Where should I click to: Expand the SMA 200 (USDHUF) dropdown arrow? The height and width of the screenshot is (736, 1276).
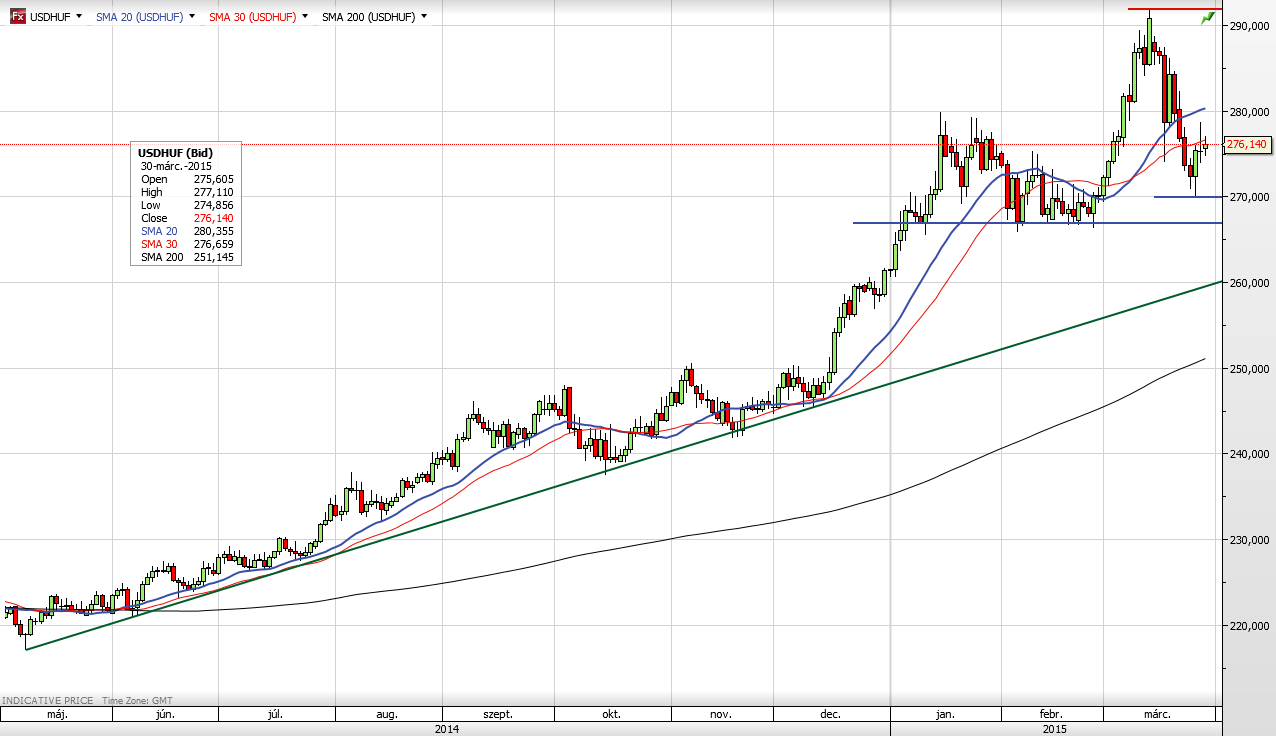point(424,17)
